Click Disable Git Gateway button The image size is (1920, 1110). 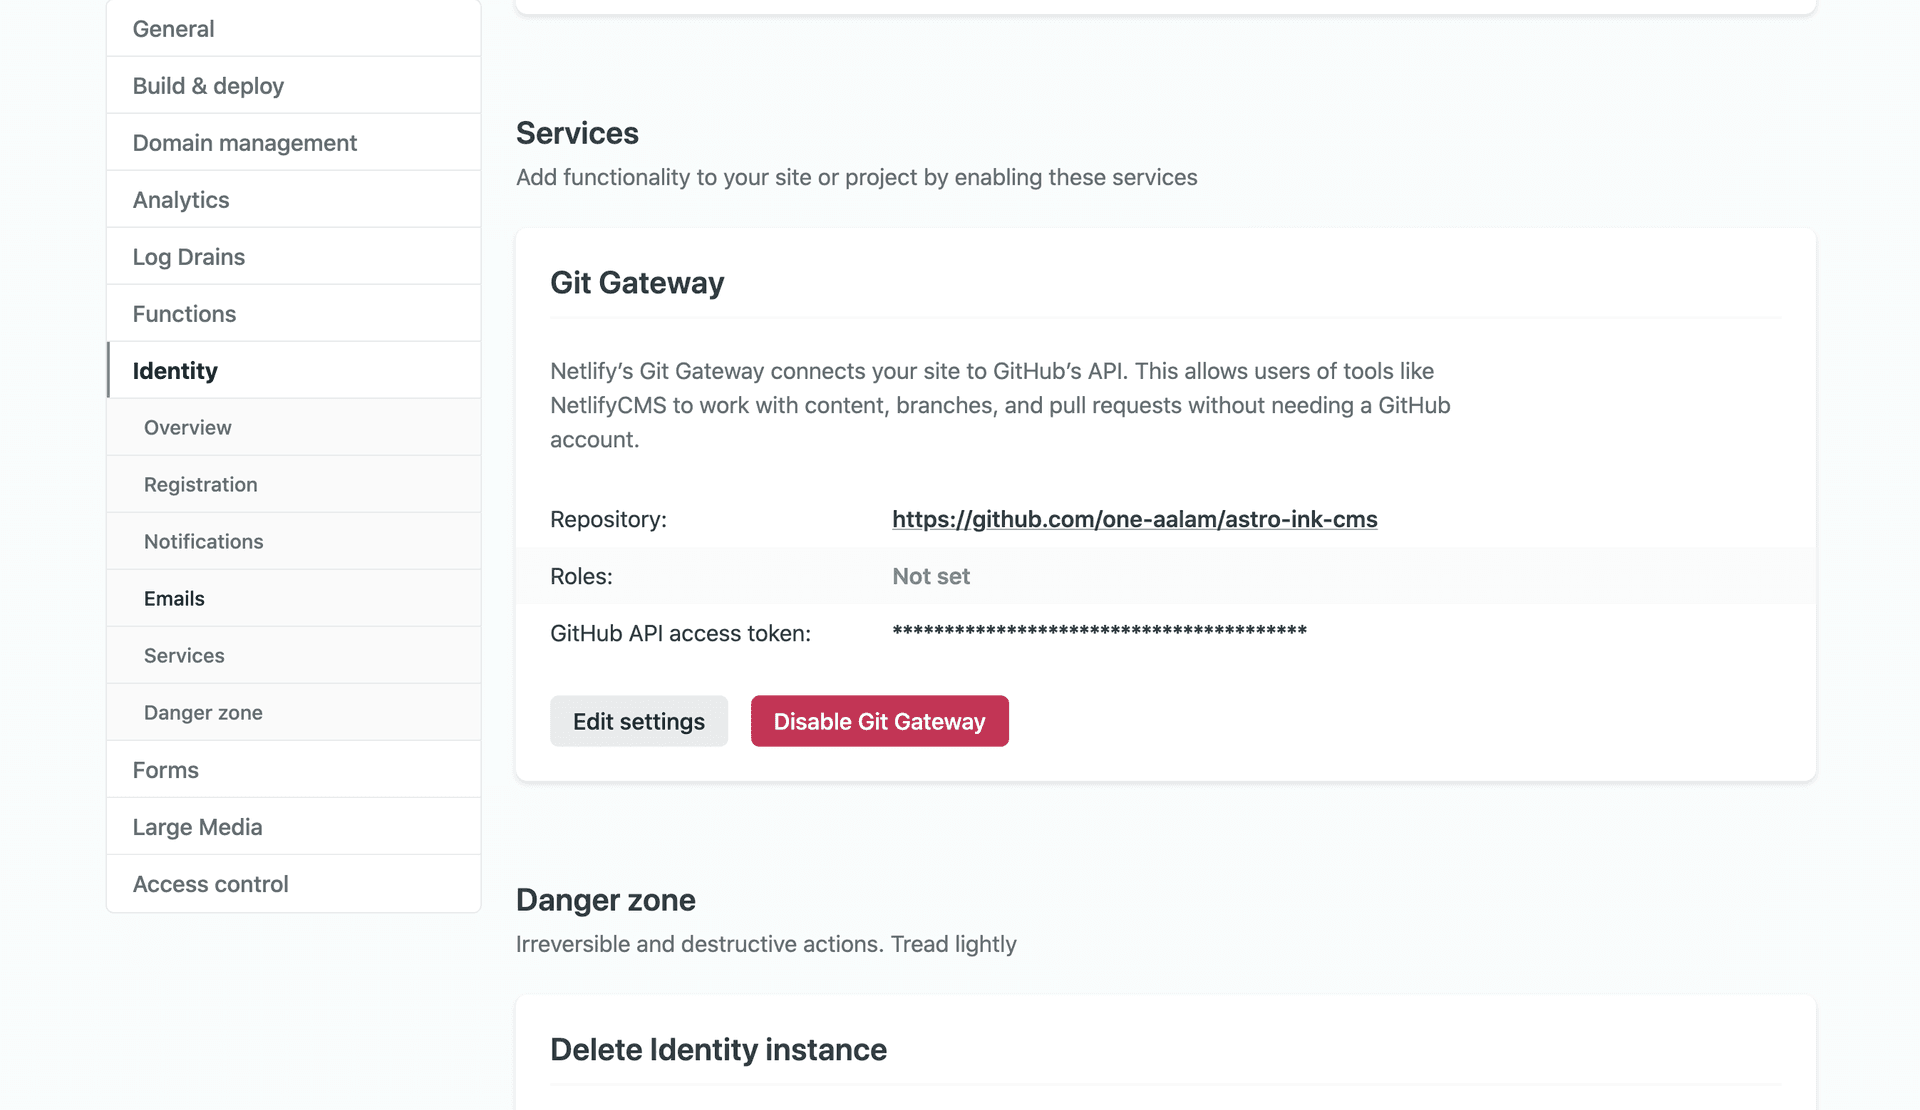(x=879, y=721)
